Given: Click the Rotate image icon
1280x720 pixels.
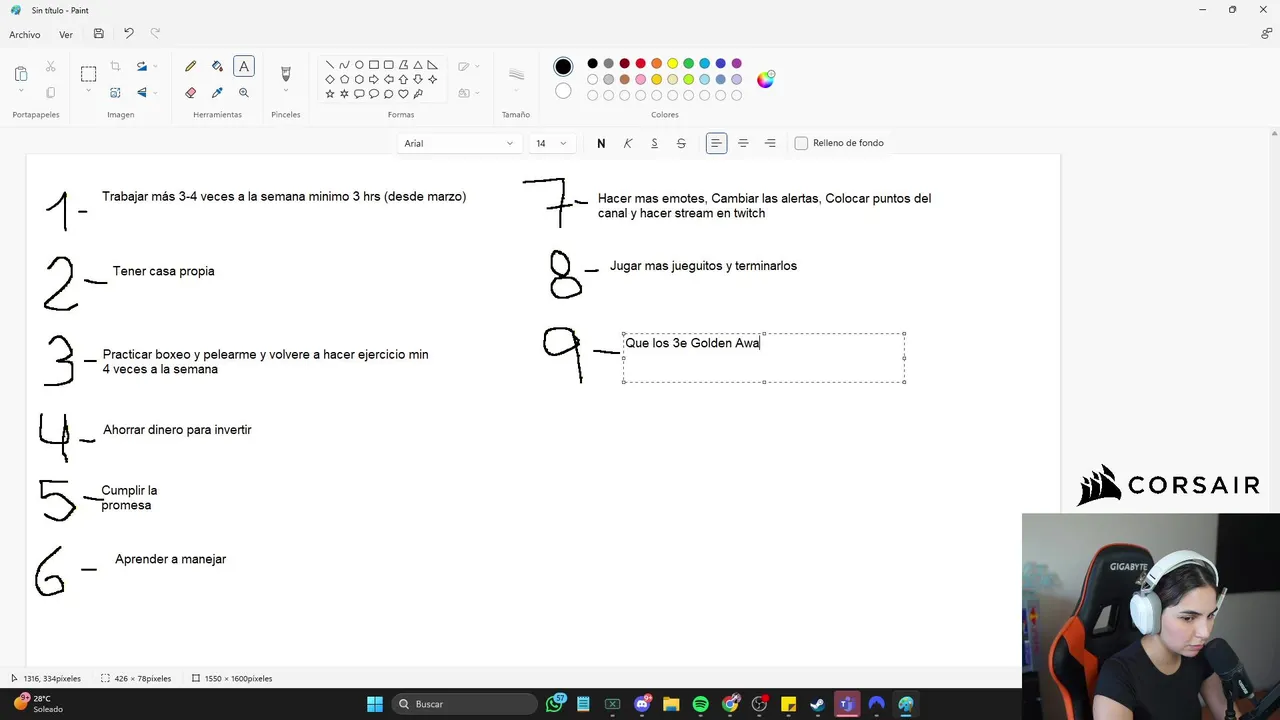Looking at the screenshot, I should [x=141, y=67].
